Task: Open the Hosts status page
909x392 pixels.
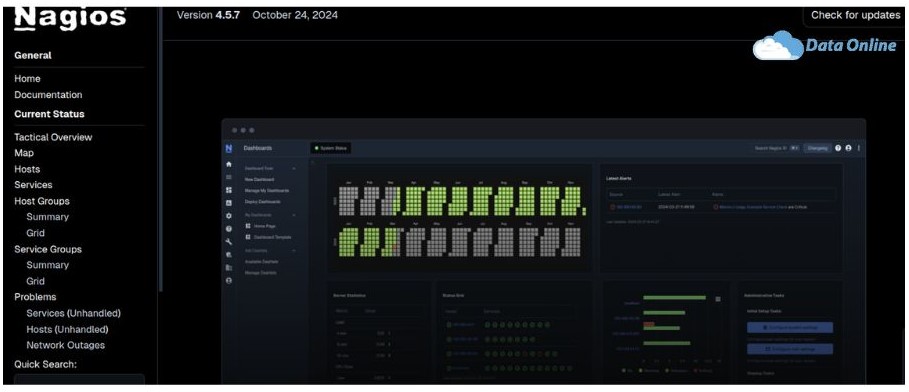Action: (27, 169)
